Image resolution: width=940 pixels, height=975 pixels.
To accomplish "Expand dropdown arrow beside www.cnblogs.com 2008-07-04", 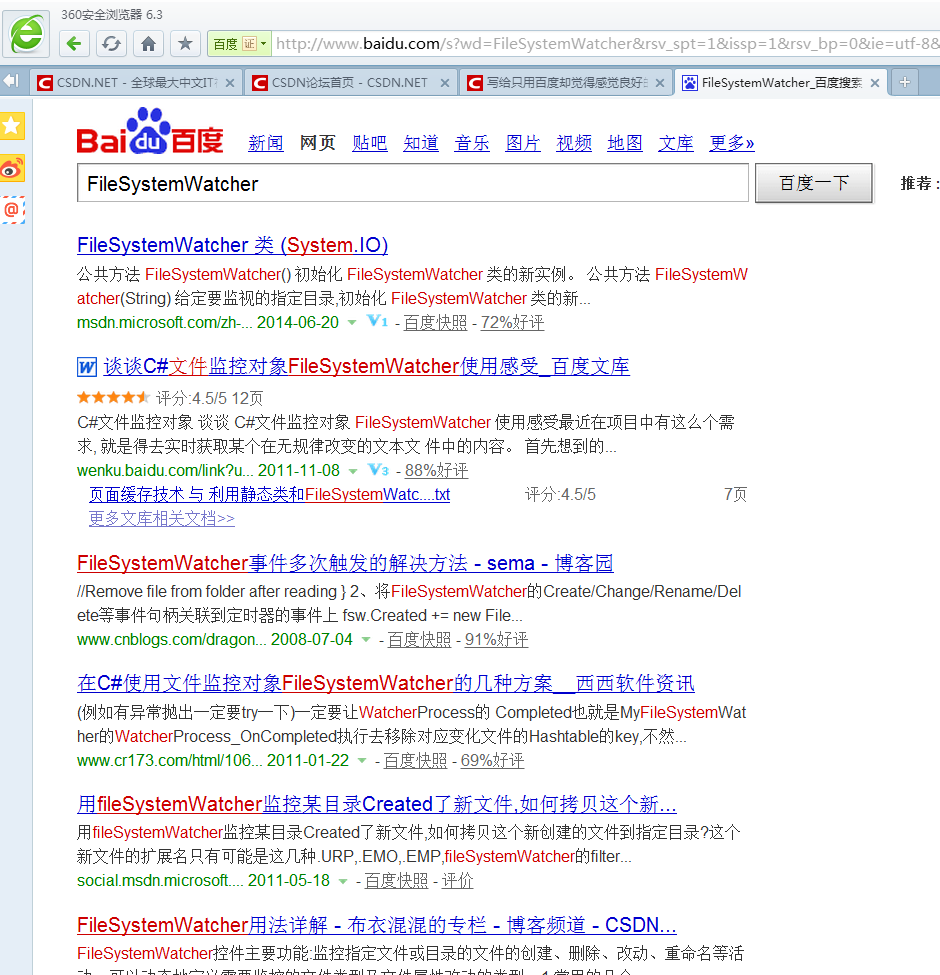I will tap(366, 639).
